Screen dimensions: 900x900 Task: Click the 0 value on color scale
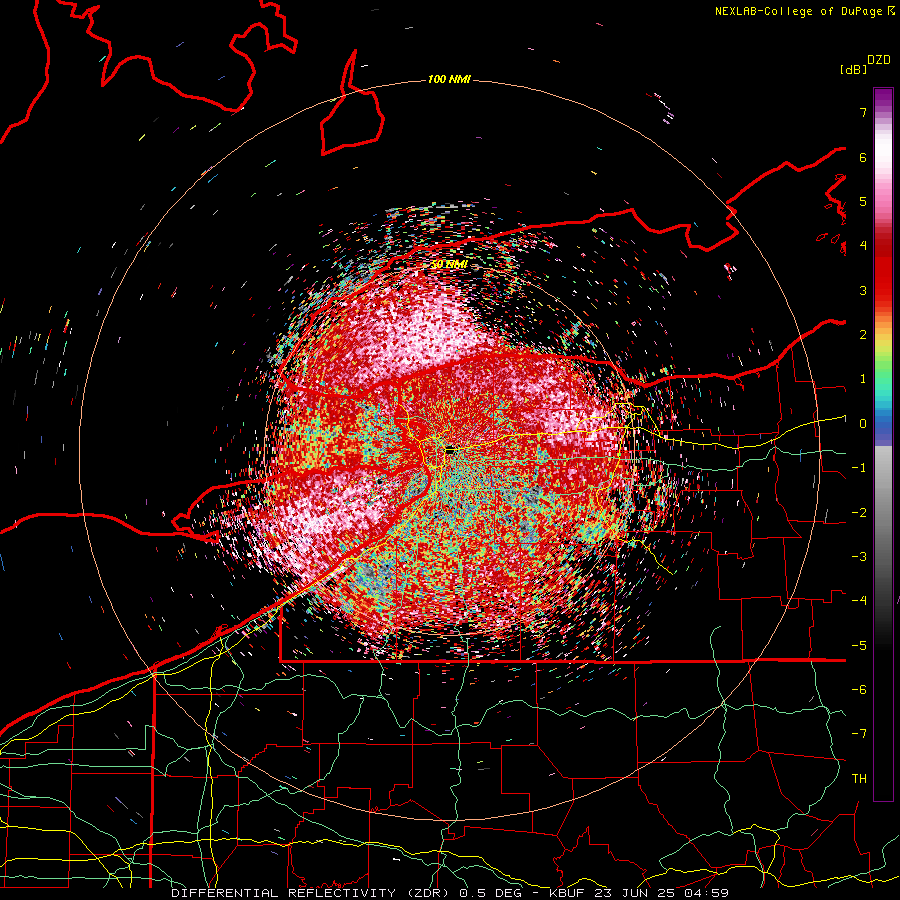coord(863,424)
